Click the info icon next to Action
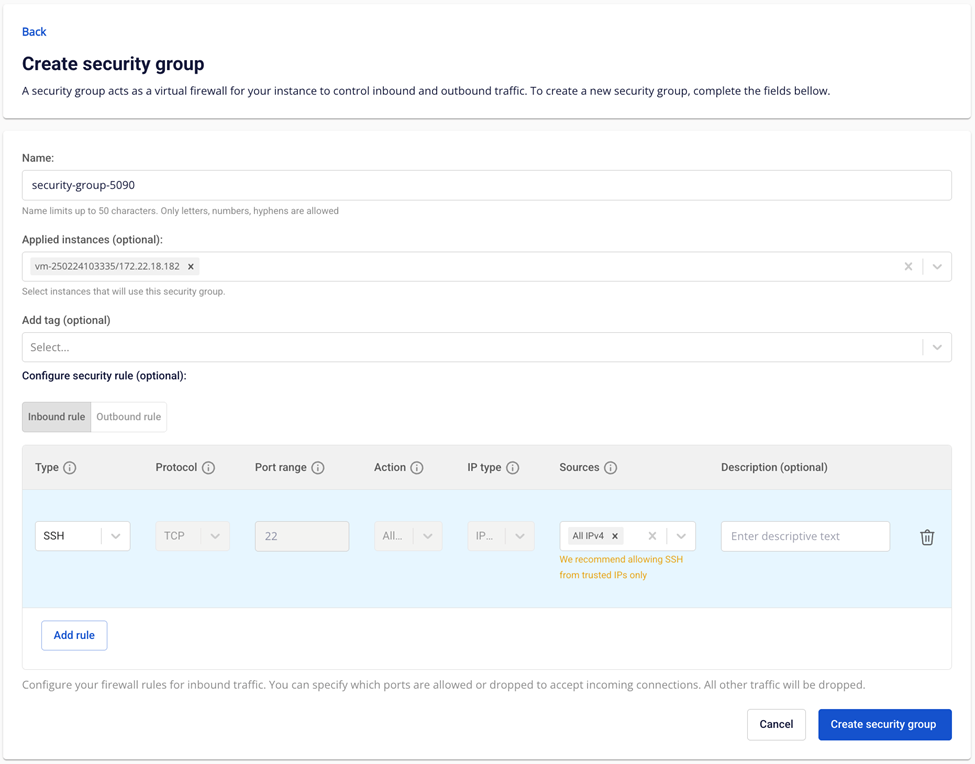 coord(417,468)
